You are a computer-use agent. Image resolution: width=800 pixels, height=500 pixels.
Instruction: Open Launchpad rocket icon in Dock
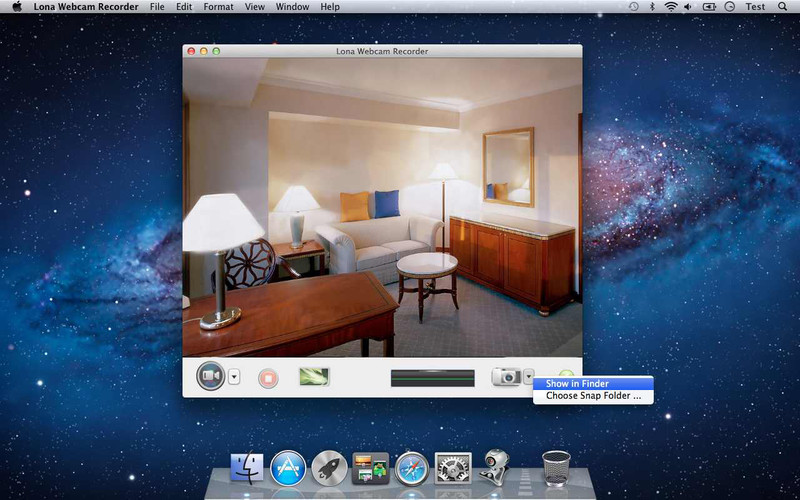tap(330, 468)
